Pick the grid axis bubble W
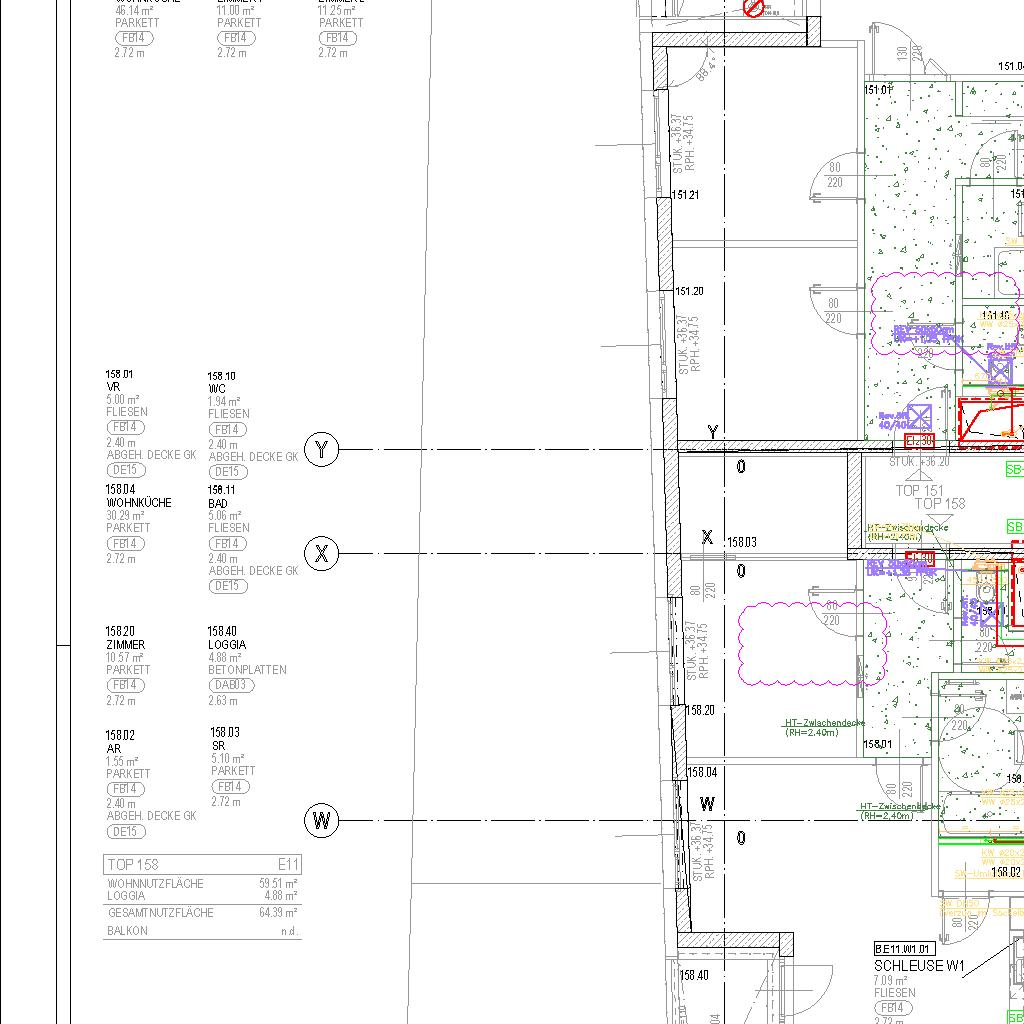 (x=321, y=821)
